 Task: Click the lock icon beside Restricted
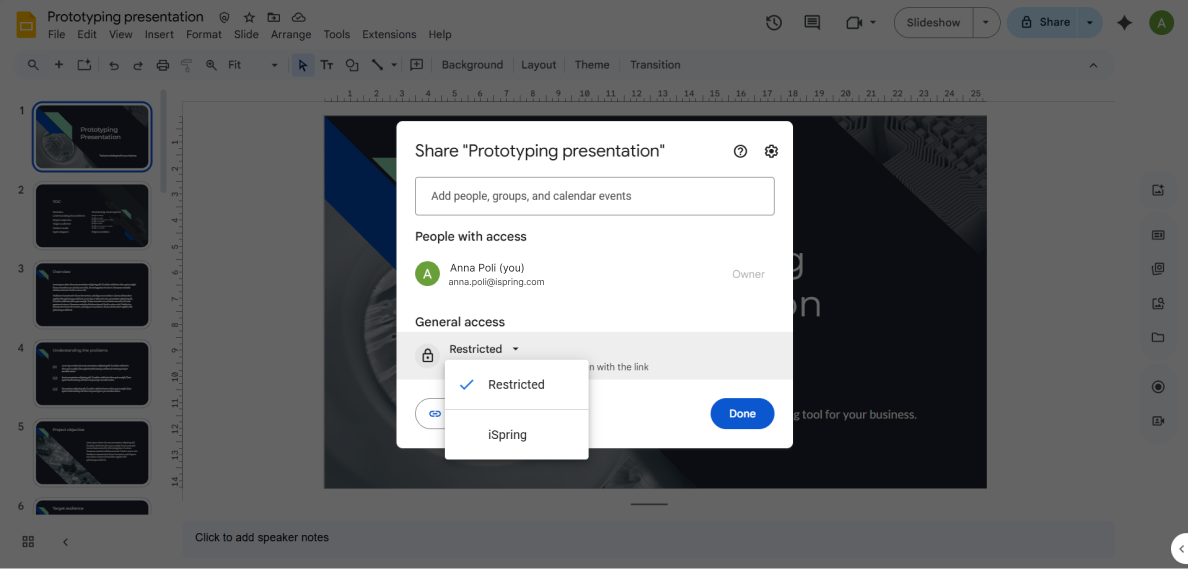(427, 355)
